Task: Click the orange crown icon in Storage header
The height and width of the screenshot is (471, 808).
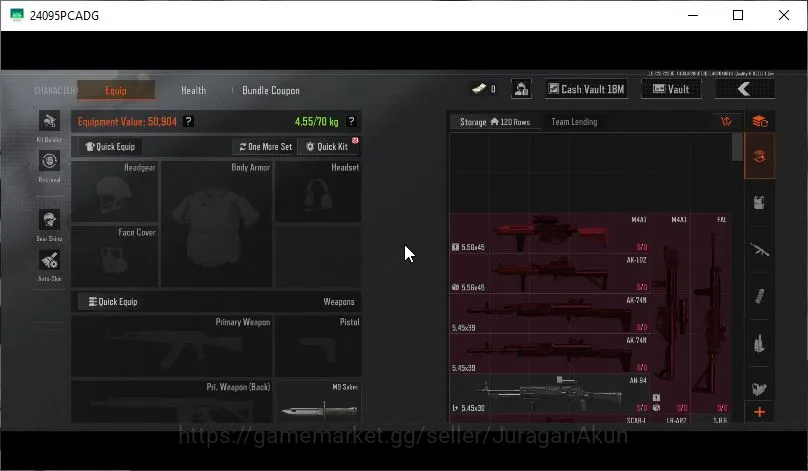Action: point(726,122)
